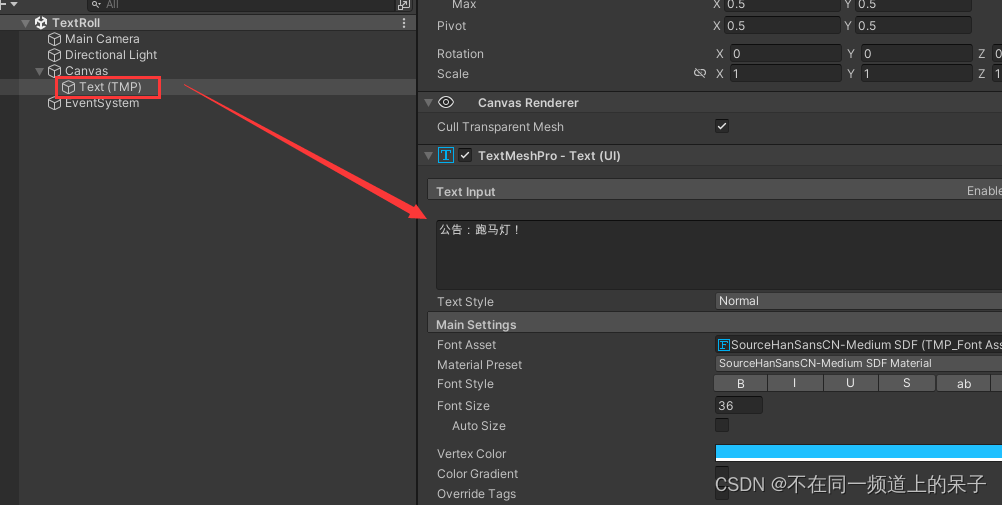Click the EventSystem cube icon

(55, 103)
